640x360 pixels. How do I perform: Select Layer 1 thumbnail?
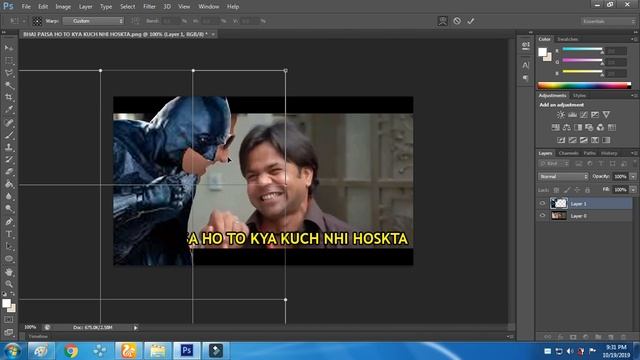(x=559, y=203)
